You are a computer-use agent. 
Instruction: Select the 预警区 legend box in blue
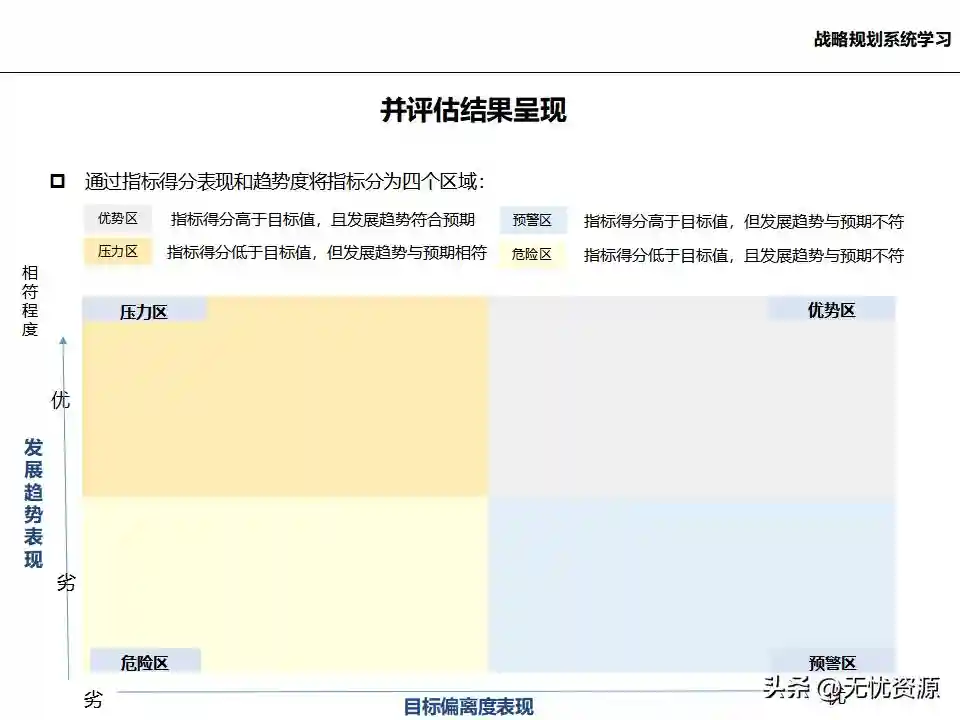pyautogui.click(x=532, y=221)
